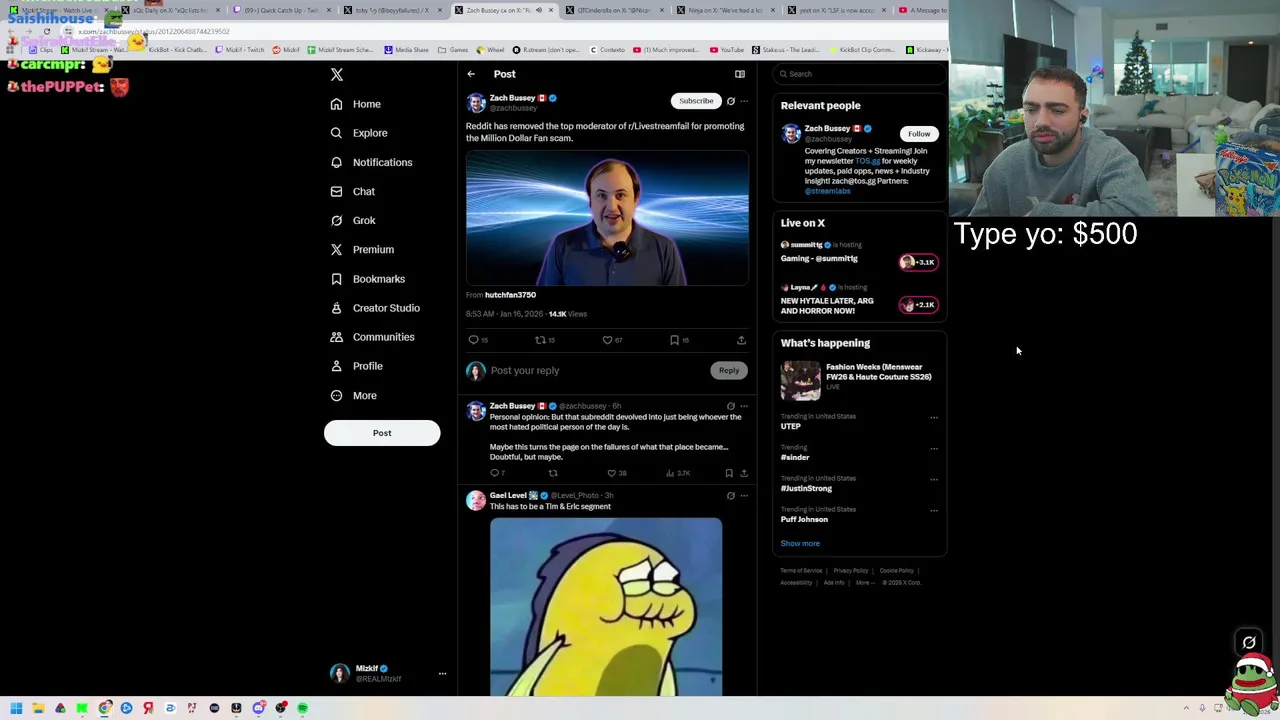Click the reply icon on the main post
1280x720 pixels.
coord(474,340)
